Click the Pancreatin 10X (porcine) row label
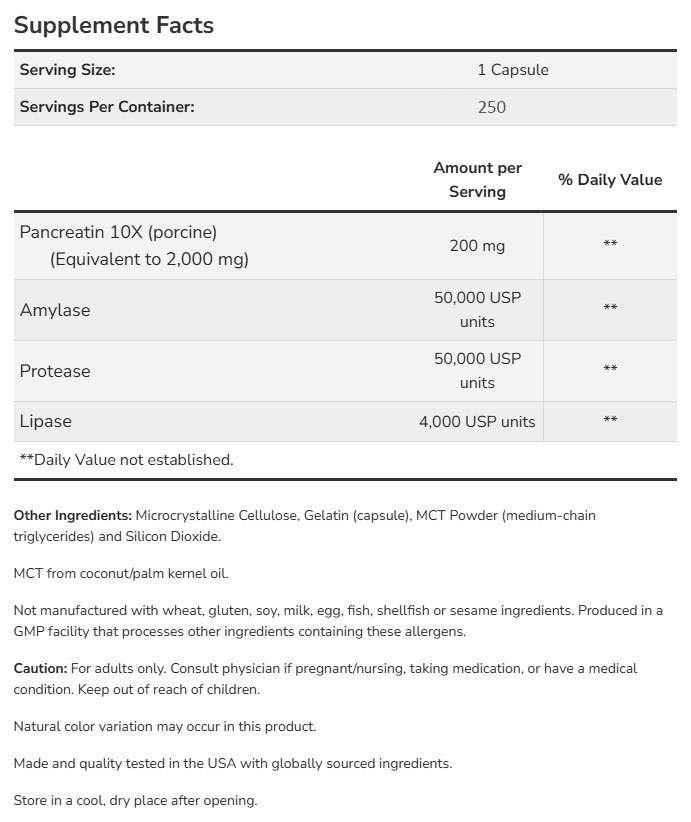 coord(118,232)
